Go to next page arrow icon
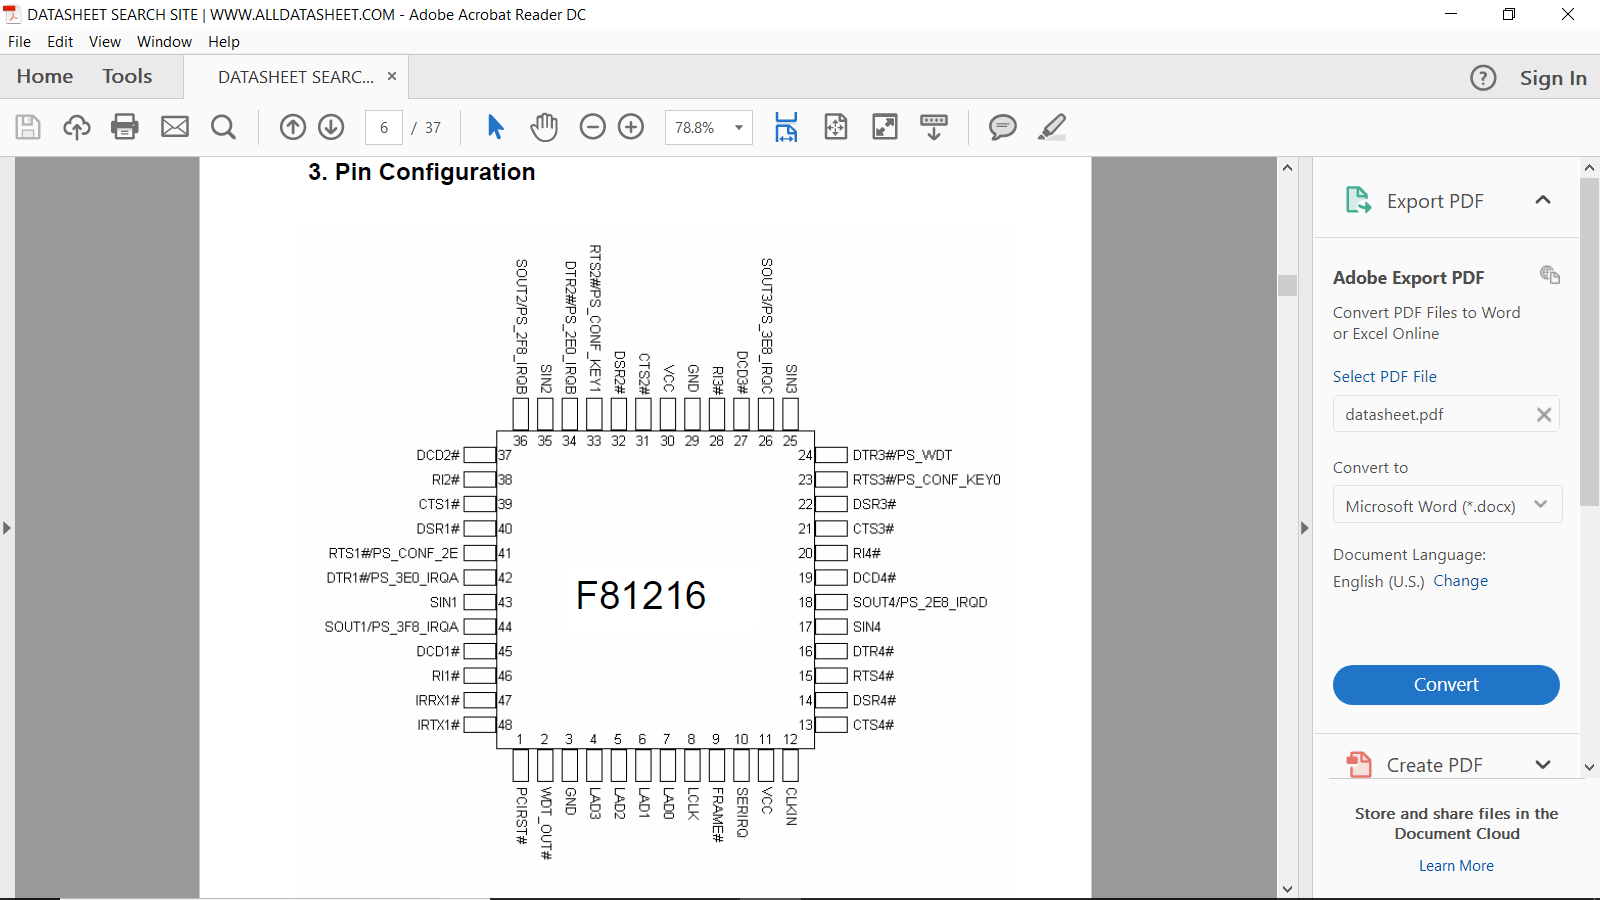The height and width of the screenshot is (900, 1600). [331, 127]
